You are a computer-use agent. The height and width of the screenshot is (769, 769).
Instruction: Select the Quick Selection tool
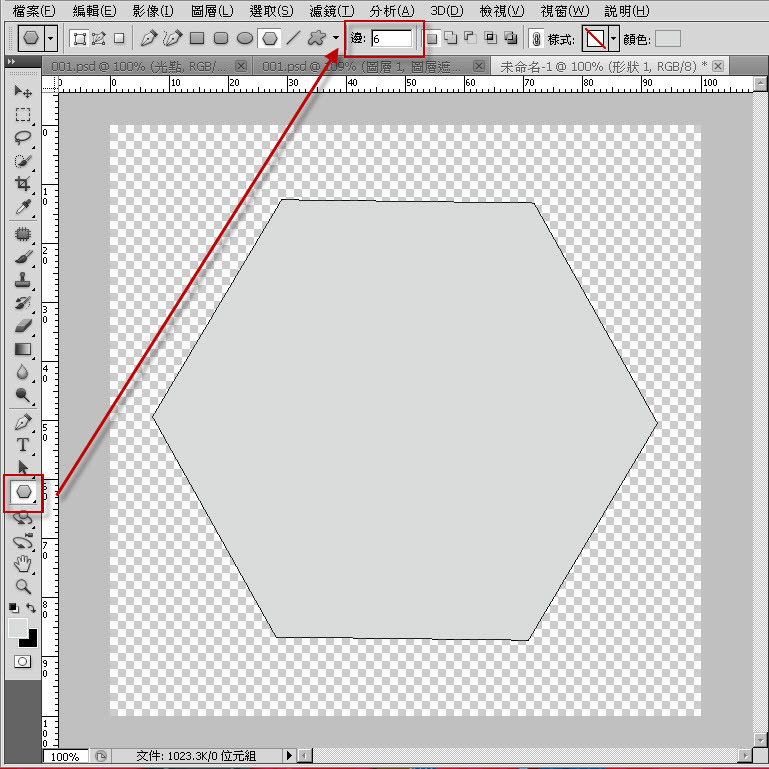click(x=23, y=161)
